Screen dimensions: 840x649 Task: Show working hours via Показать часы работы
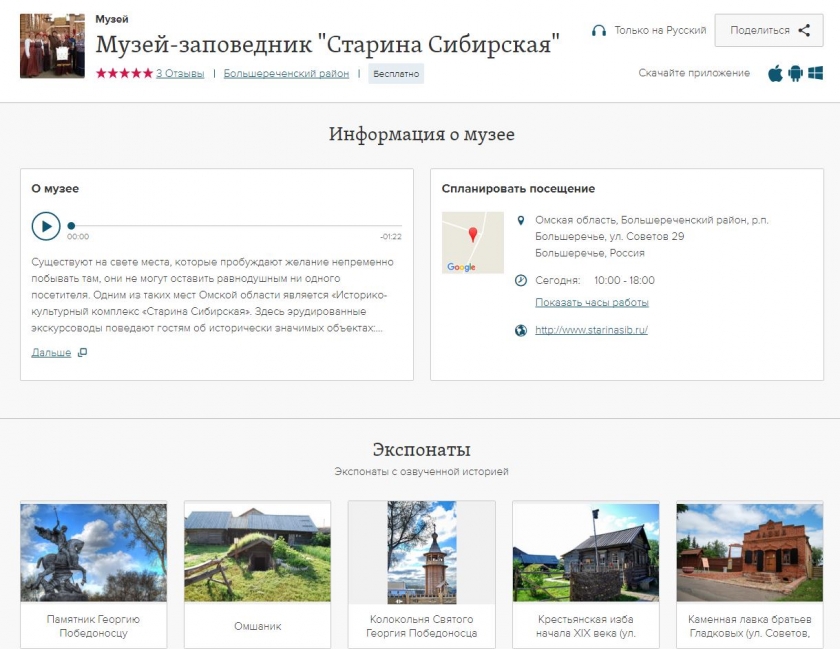[x=592, y=302]
